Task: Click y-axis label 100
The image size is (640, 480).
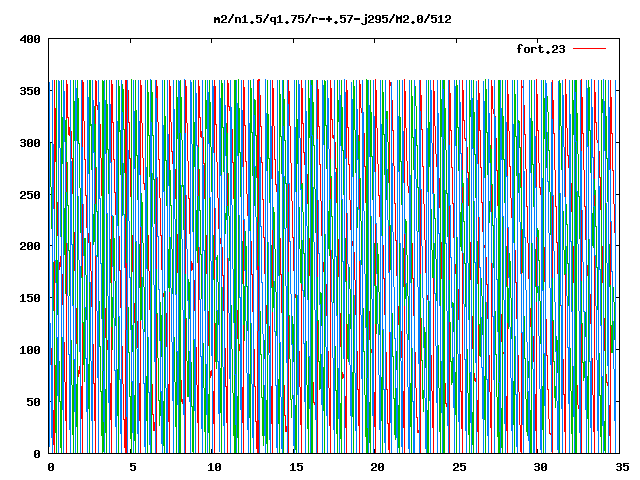Action: [x=30, y=350]
